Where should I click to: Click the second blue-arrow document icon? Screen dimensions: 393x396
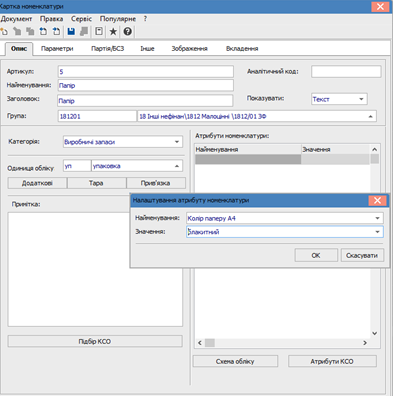(57, 32)
